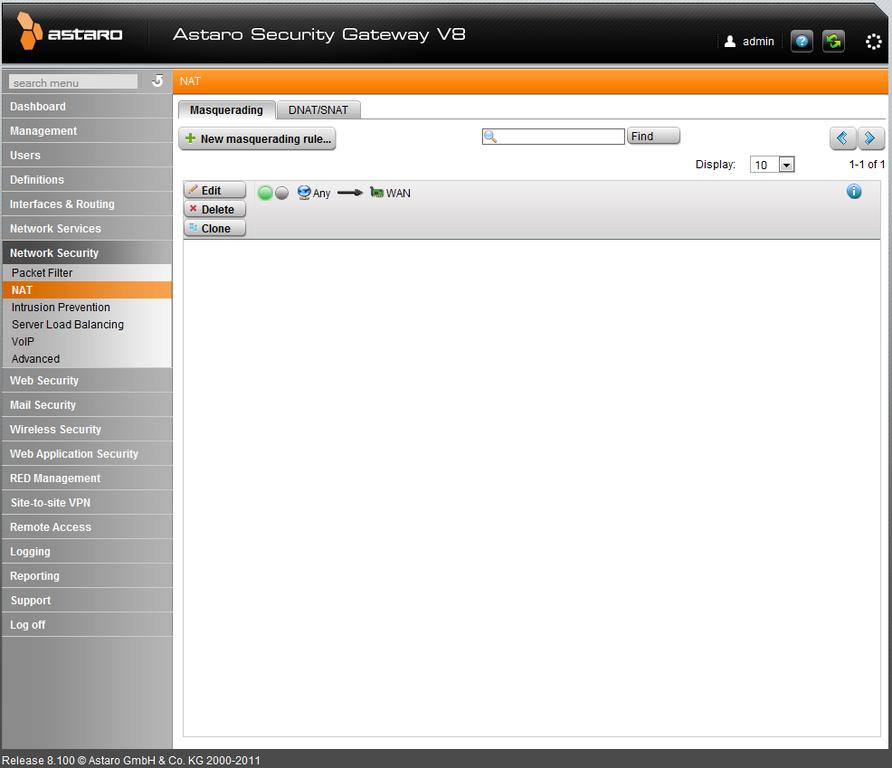The height and width of the screenshot is (768, 892).
Task: Click the 1-1 of 1 pagination text
Action: tap(867, 164)
